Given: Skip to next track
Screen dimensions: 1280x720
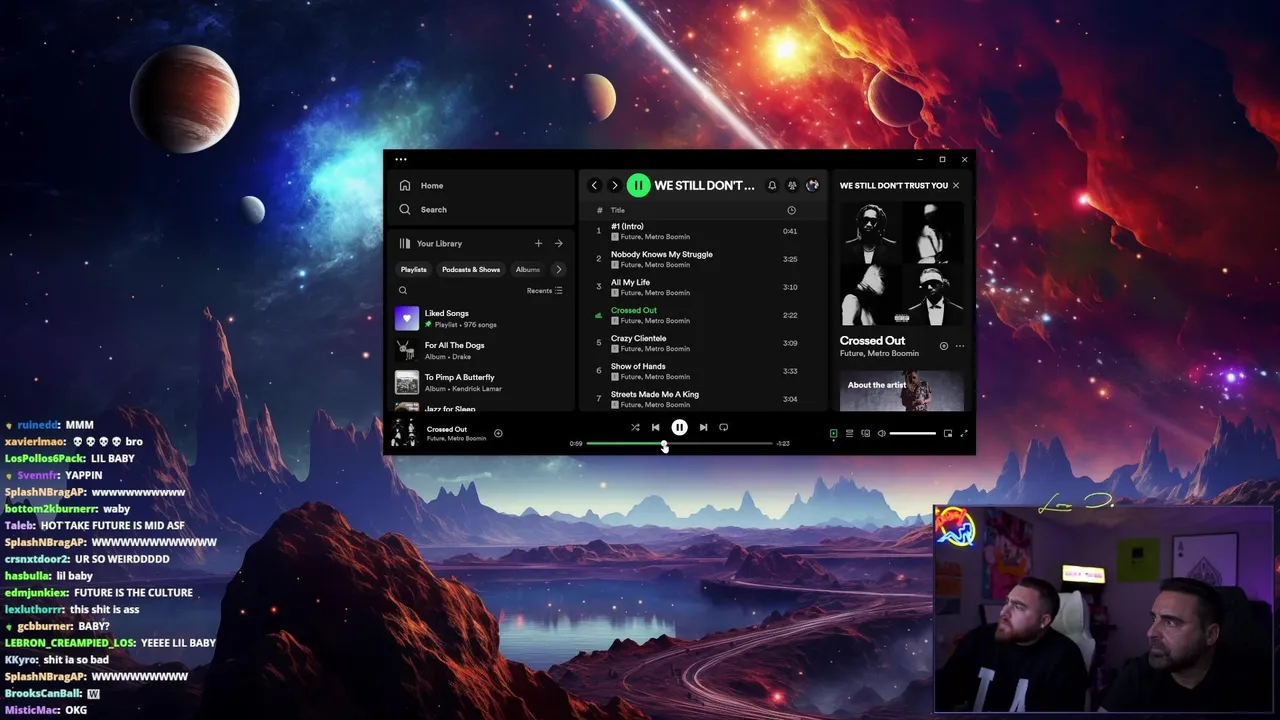Looking at the screenshot, I should 703,427.
